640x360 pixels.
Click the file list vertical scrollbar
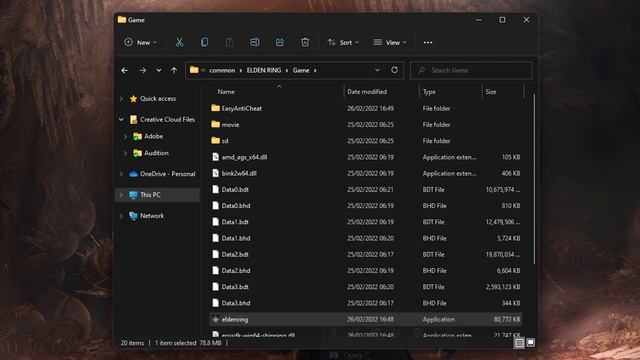534,179
